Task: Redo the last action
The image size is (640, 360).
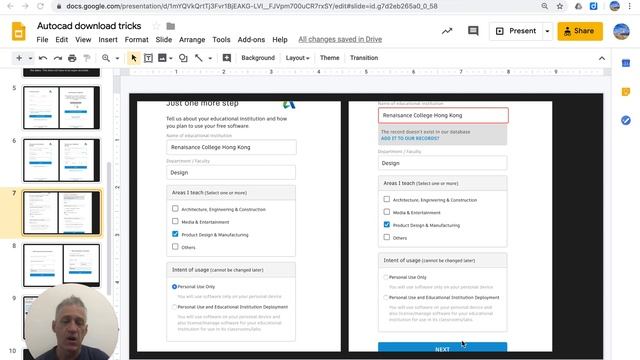Action: pos(58,58)
